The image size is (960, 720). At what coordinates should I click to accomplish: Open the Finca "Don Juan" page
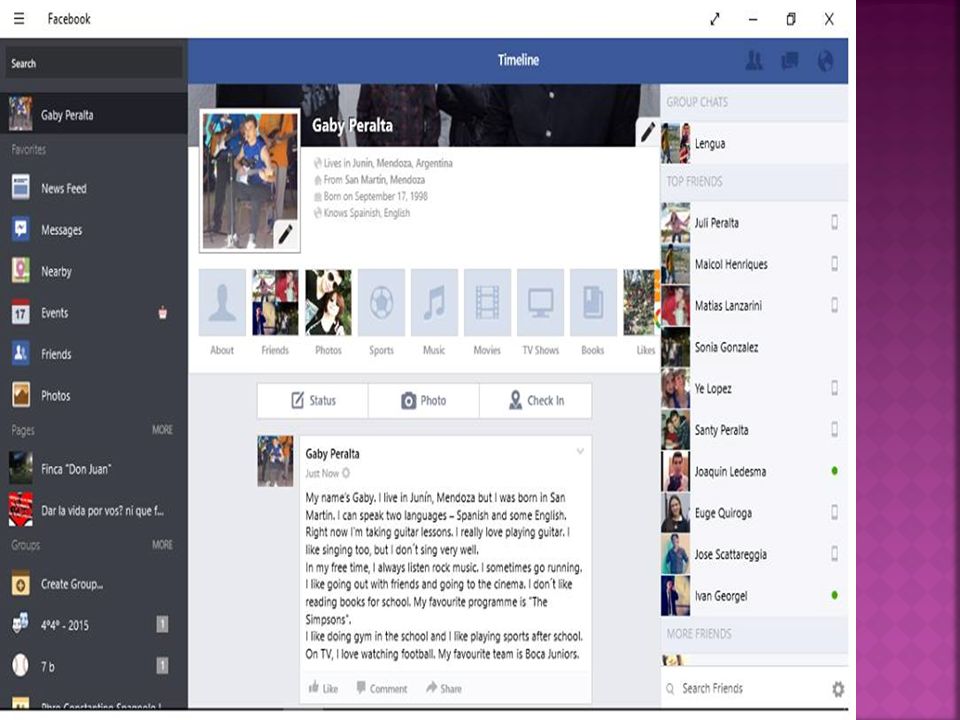(94, 469)
